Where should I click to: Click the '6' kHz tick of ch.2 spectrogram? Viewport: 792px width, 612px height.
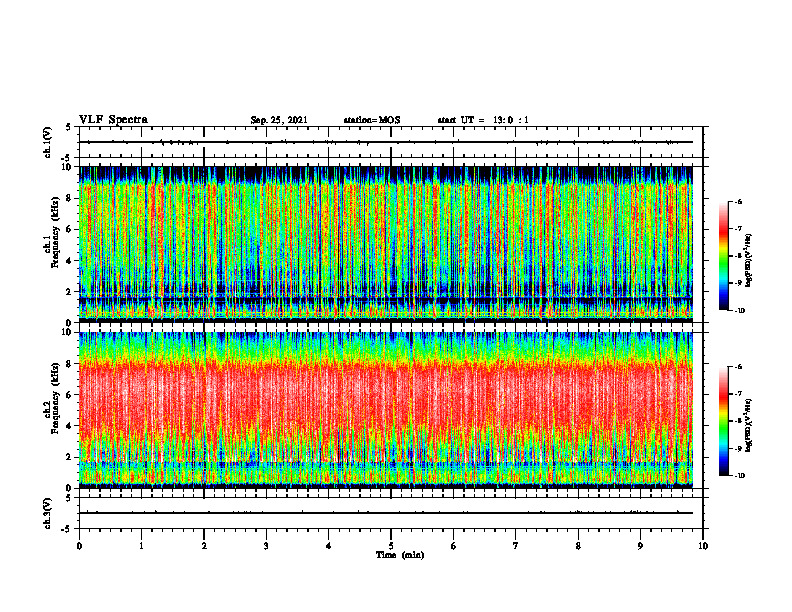tap(70, 395)
